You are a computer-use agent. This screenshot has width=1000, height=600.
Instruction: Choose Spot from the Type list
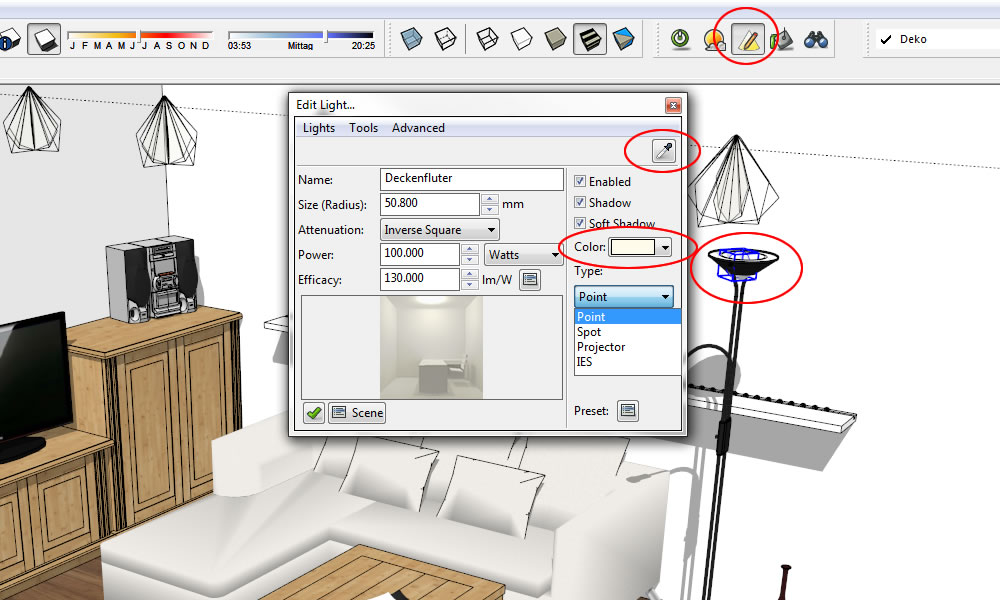(x=589, y=332)
